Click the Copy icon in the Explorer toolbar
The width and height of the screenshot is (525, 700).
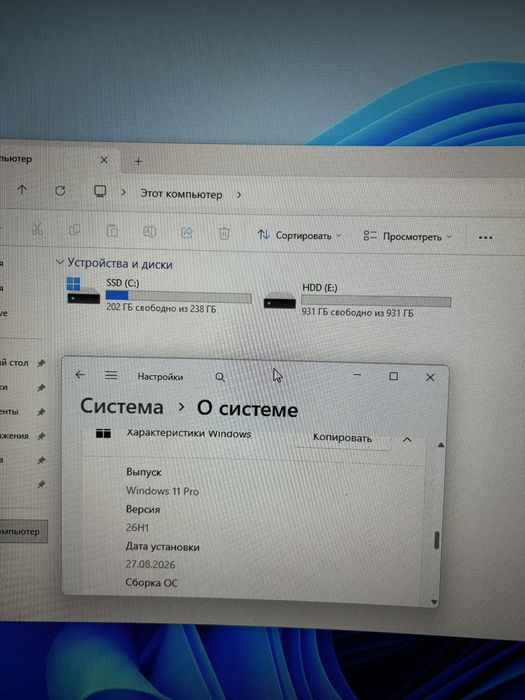(75, 230)
